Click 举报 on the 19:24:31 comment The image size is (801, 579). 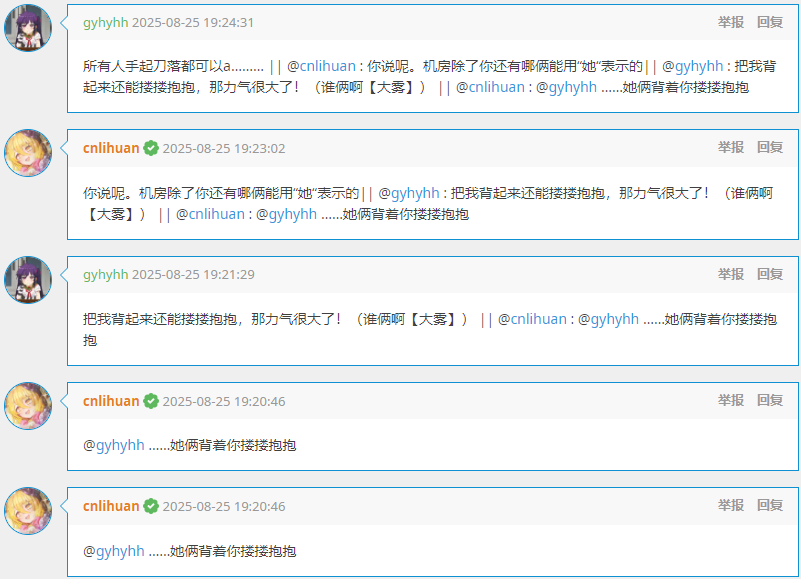[731, 22]
